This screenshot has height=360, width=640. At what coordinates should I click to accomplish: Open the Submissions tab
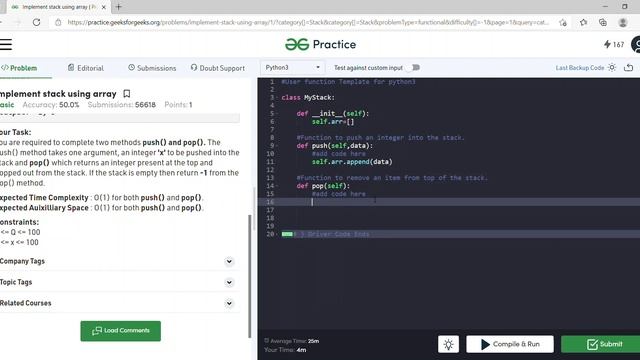tap(152, 68)
